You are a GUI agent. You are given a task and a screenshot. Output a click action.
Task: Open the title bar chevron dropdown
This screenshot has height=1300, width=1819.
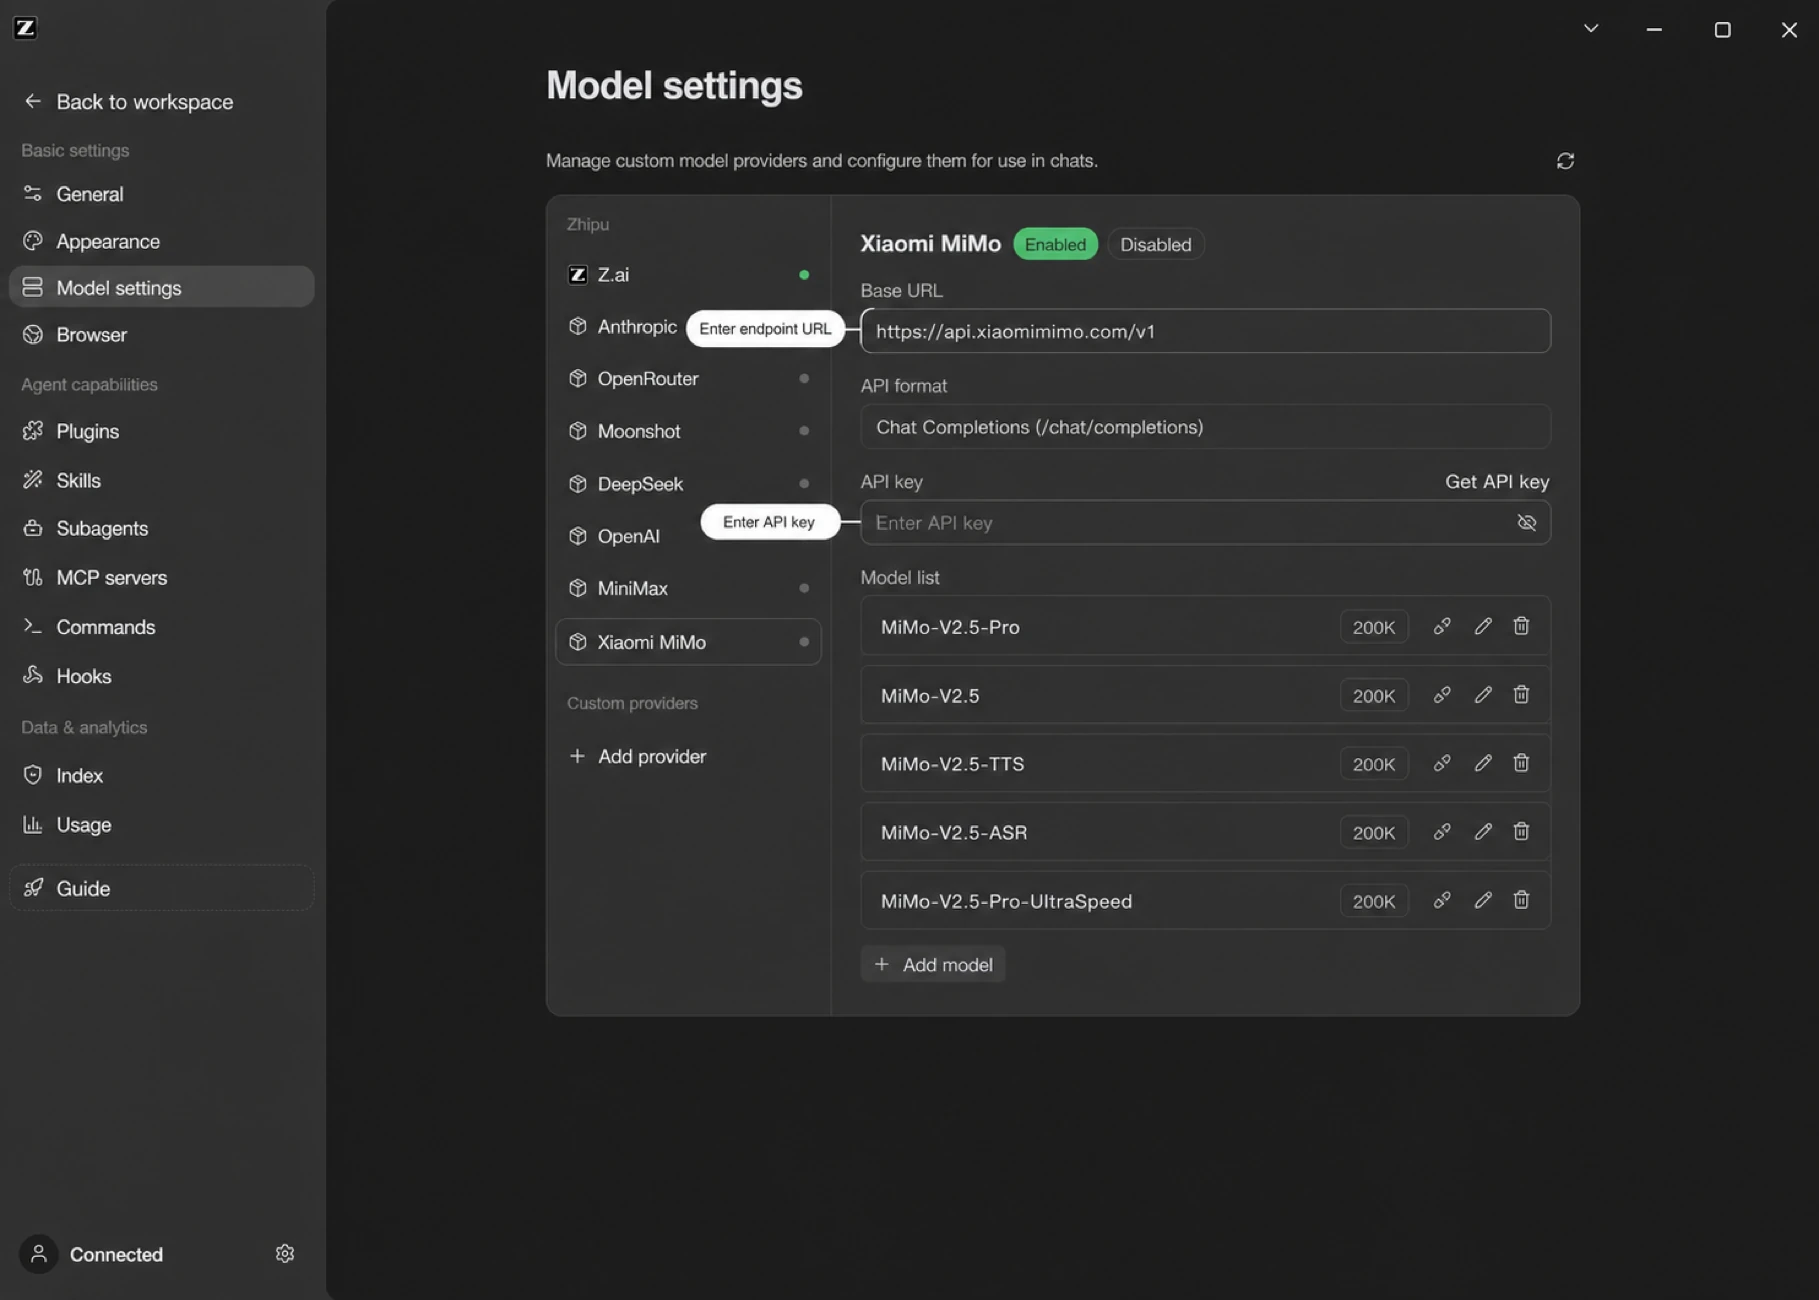click(x=1591, y=28)
